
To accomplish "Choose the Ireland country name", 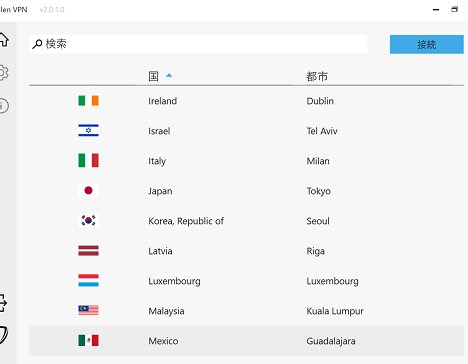I will [x=163, y=101].
